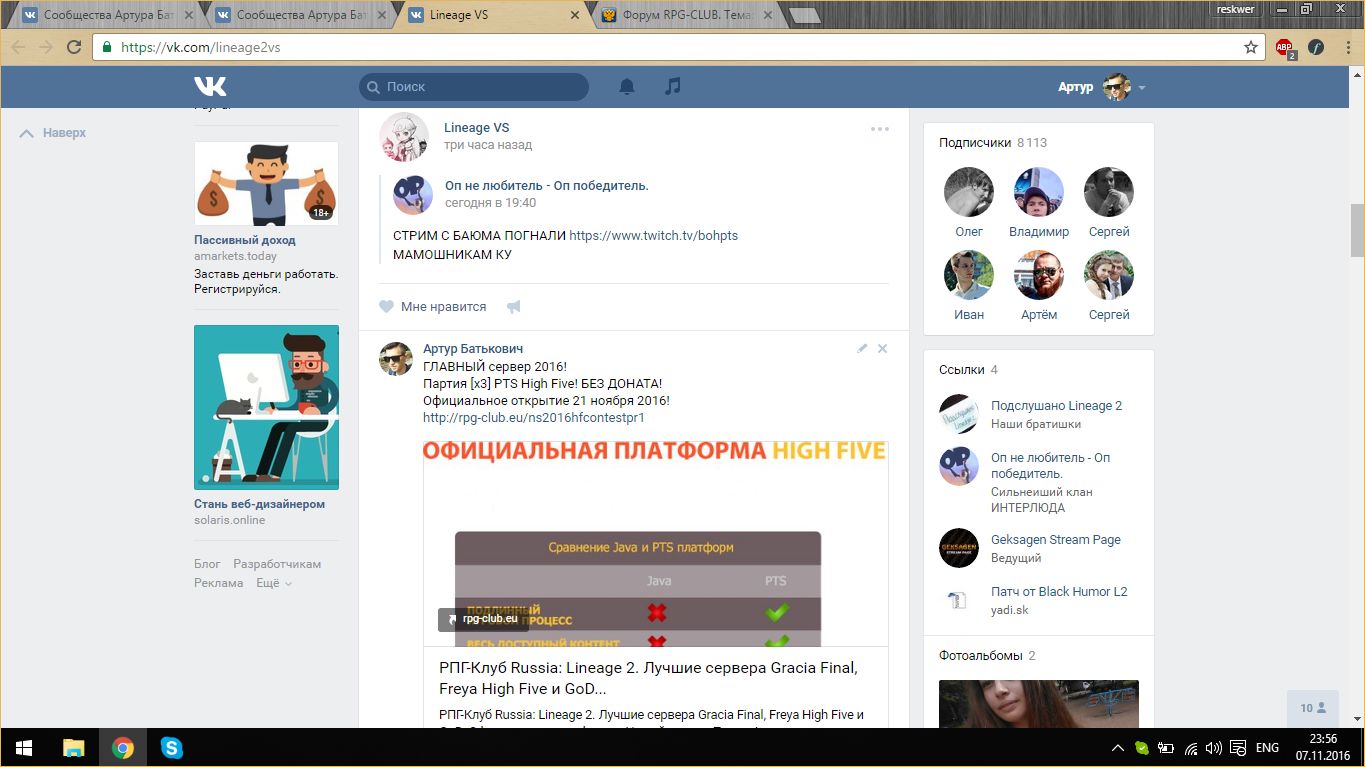Open the twitch.tv/bohpts stream link

(653, 236)
